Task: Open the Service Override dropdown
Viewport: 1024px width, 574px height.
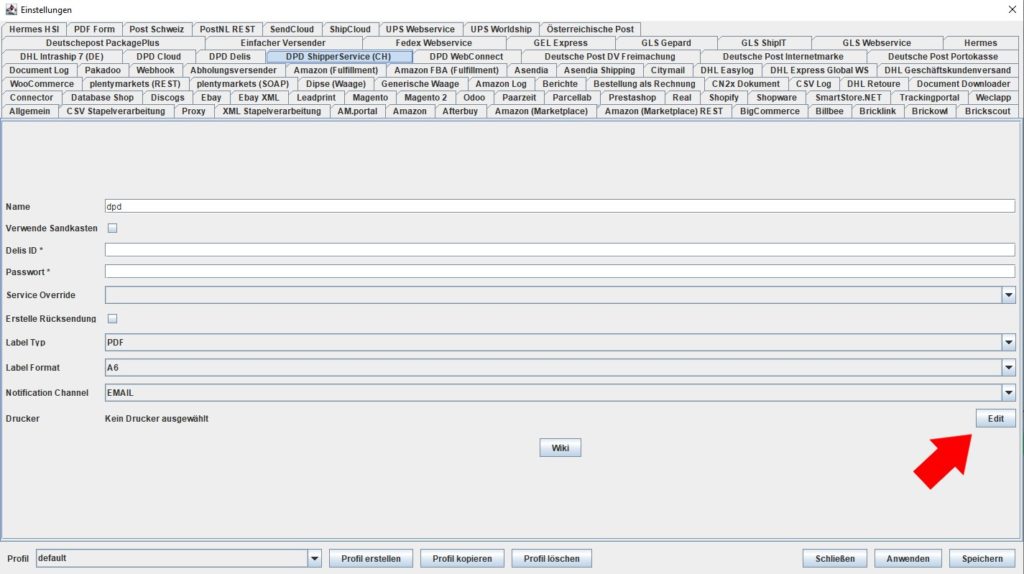Action: click(x=1008, y=295)
